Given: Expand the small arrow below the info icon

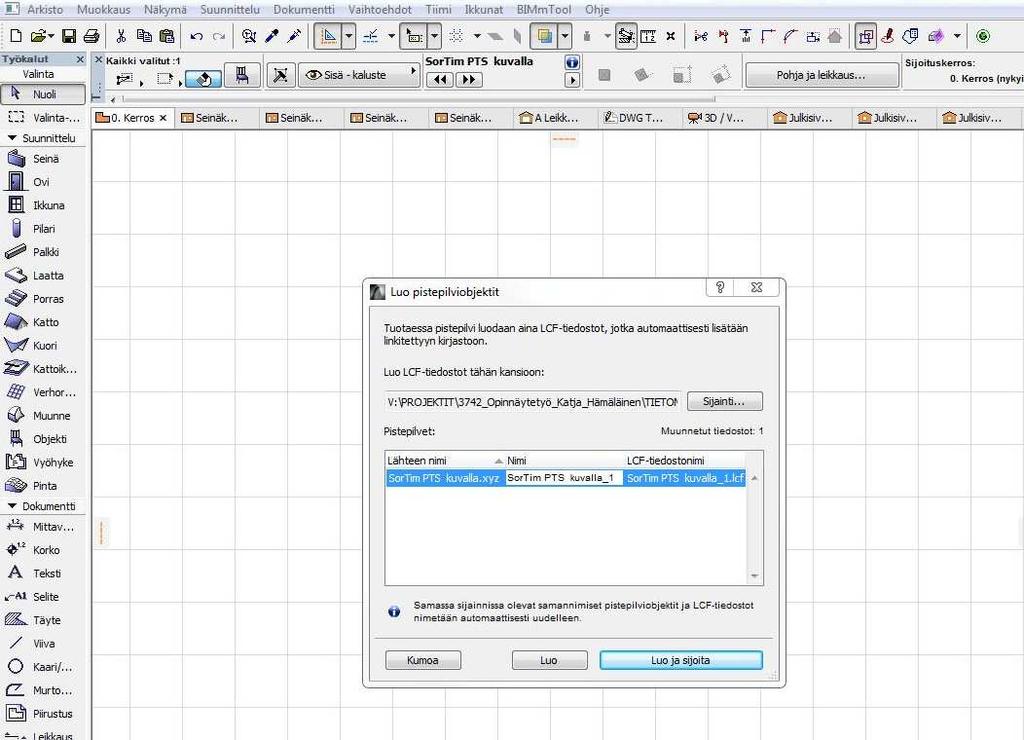Looking at the screenshot, I should point(572,80).
